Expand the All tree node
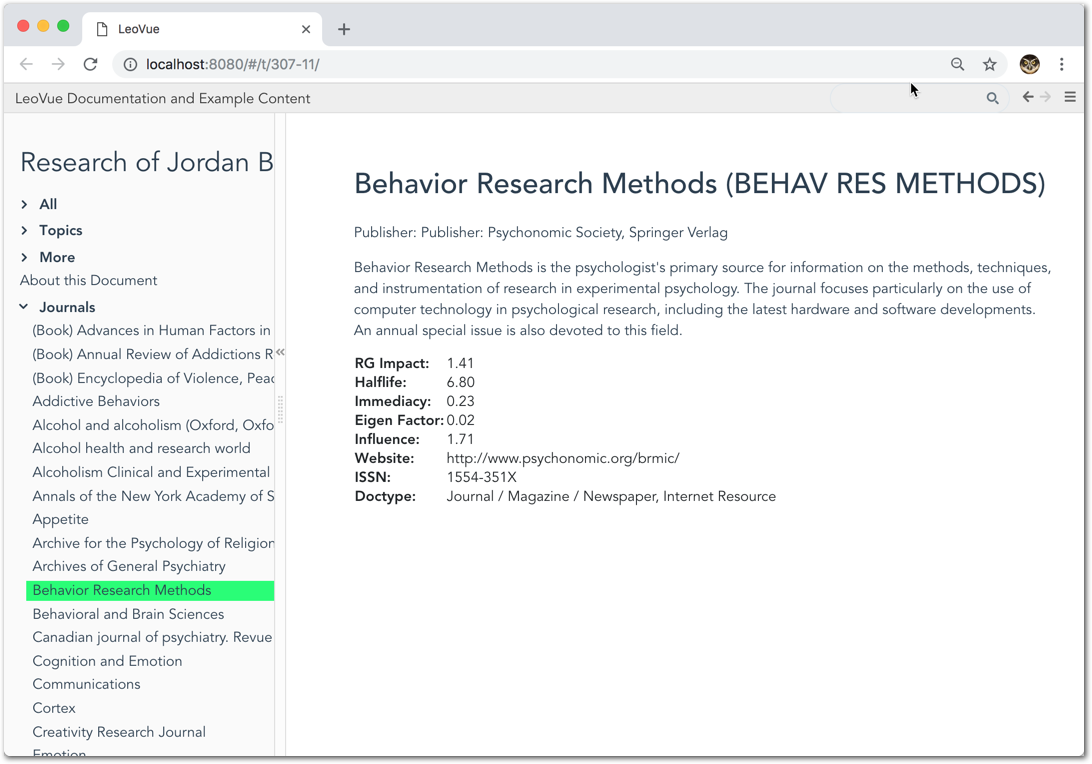The image size is (1092, 764). (x=24, y=204)
